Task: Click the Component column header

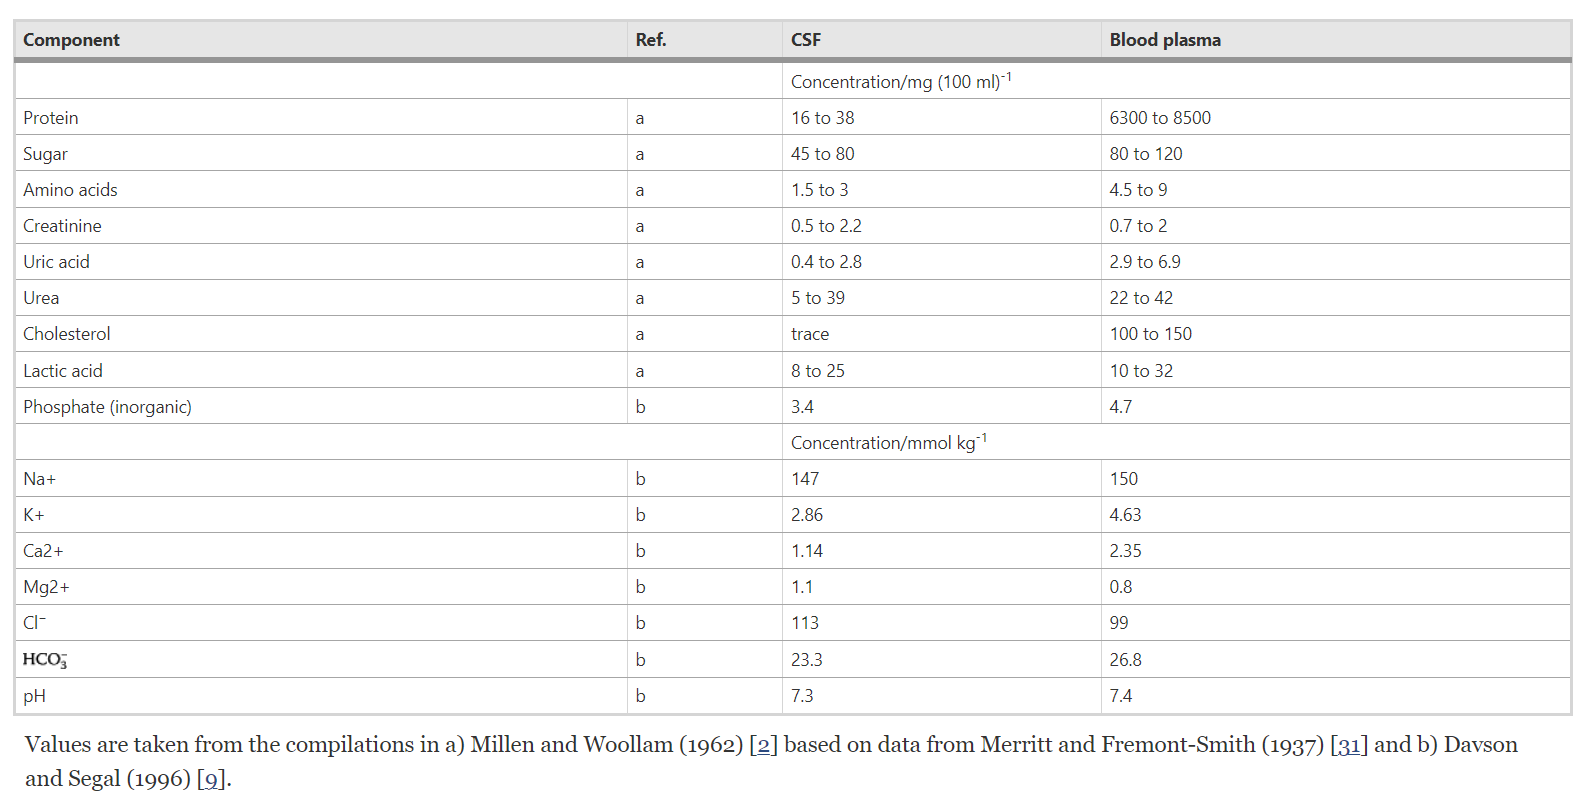Action: (71, 40)
